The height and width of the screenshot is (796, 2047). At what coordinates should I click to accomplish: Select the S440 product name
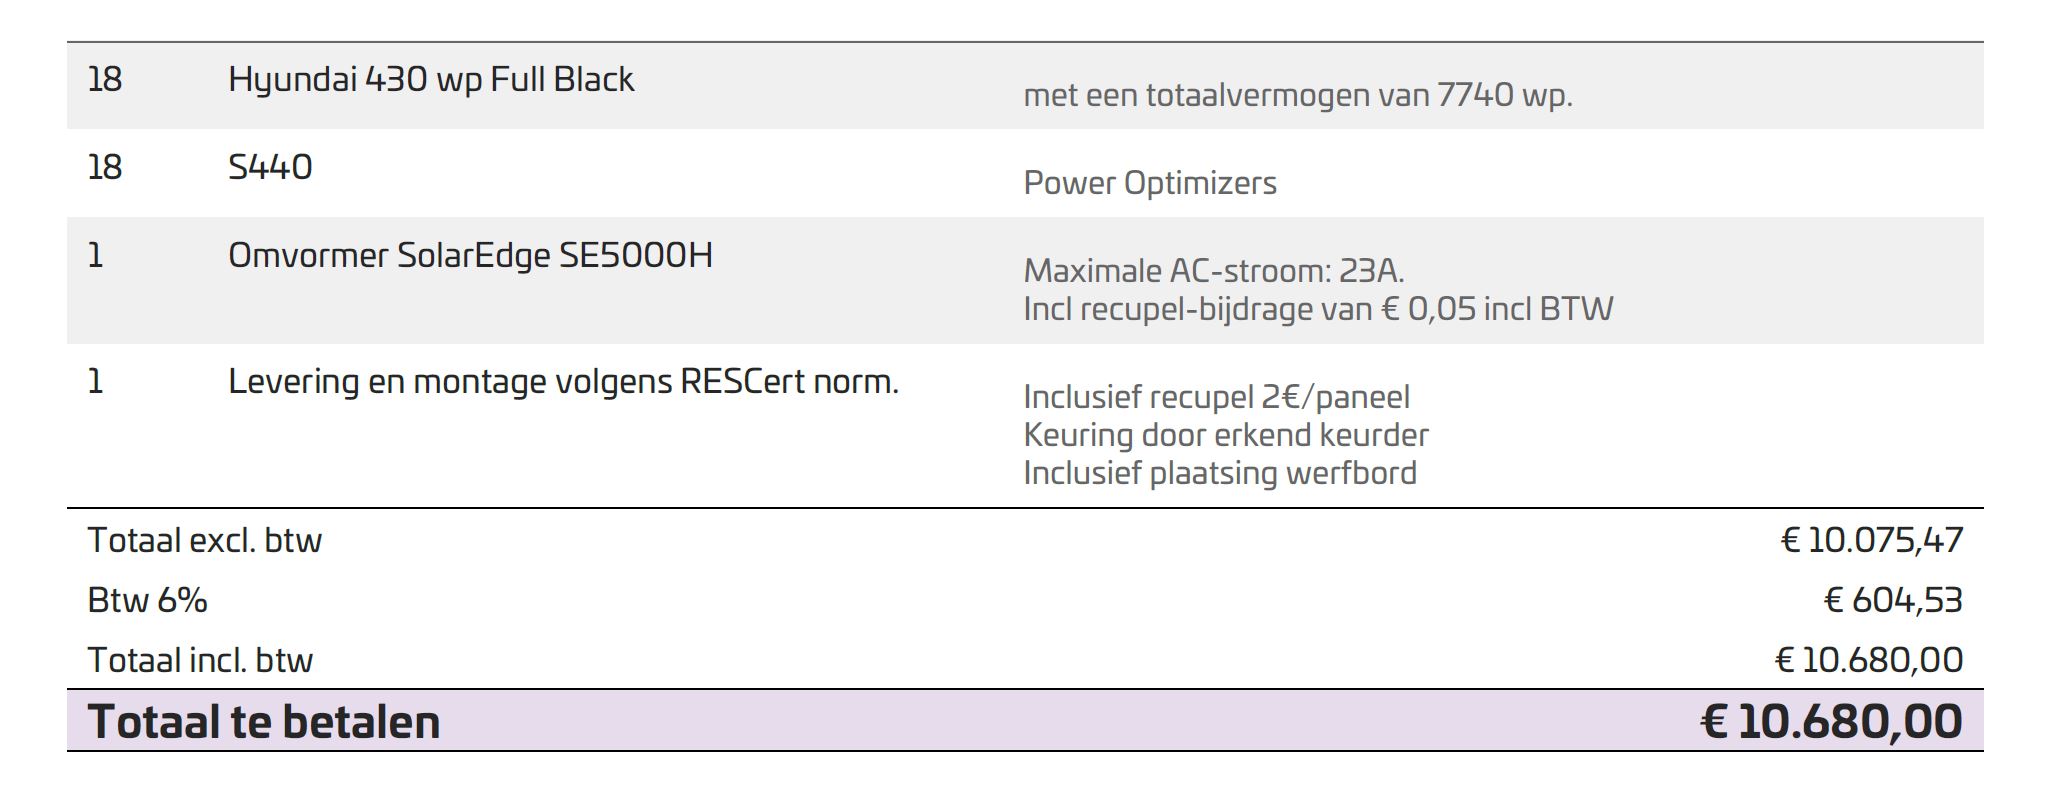pyautogui.click(x=270, y=167)
